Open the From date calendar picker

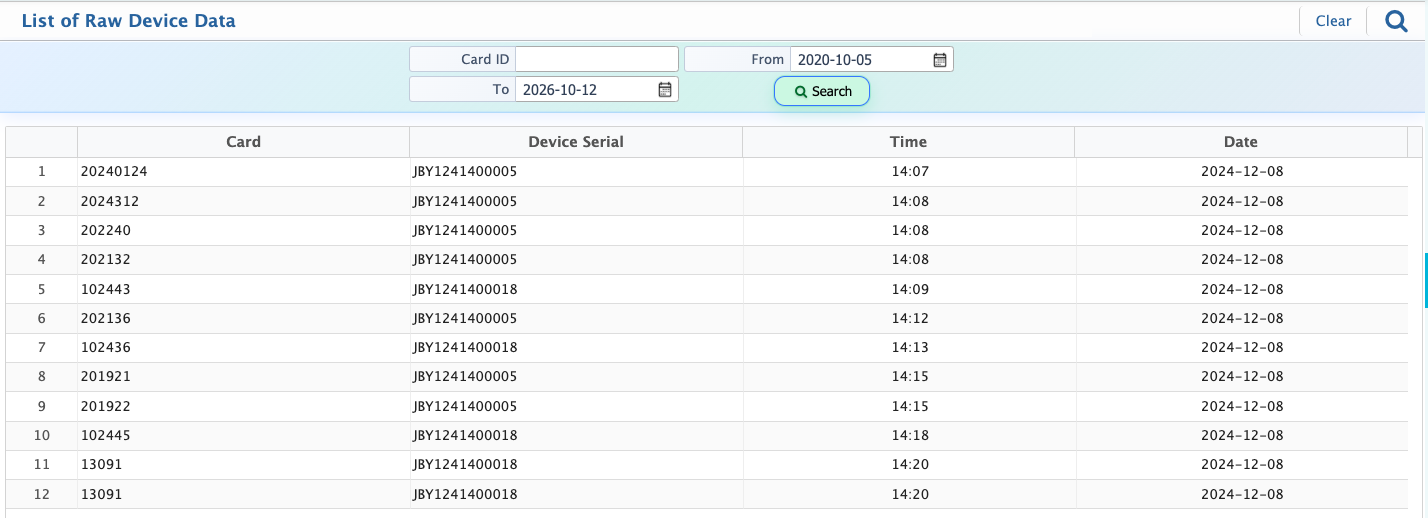(x=940, y=60)
